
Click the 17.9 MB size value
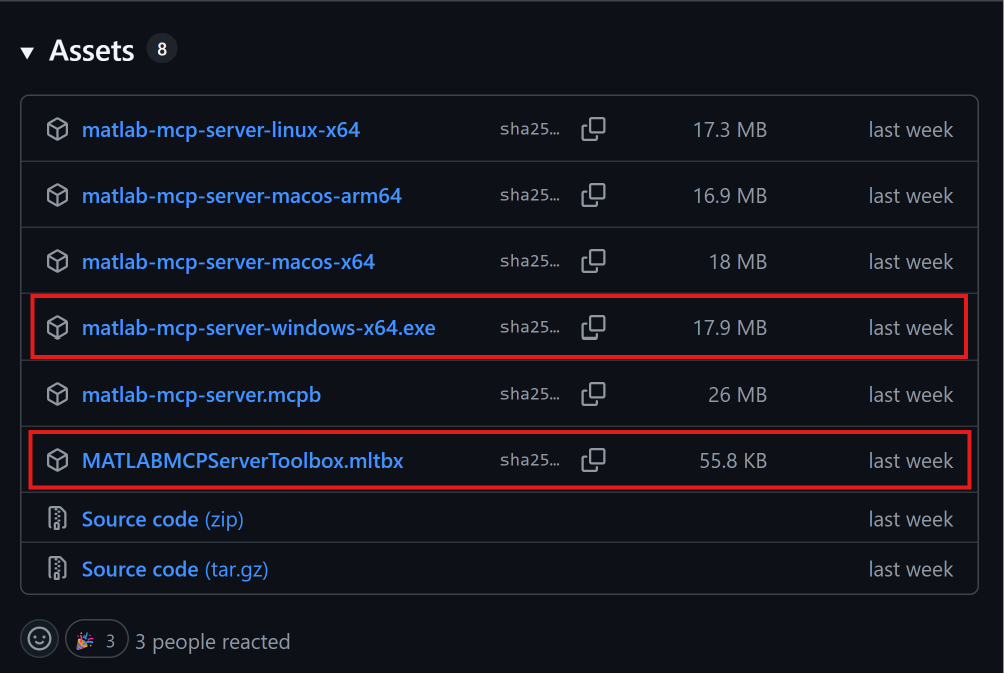(x=730, y=328)
